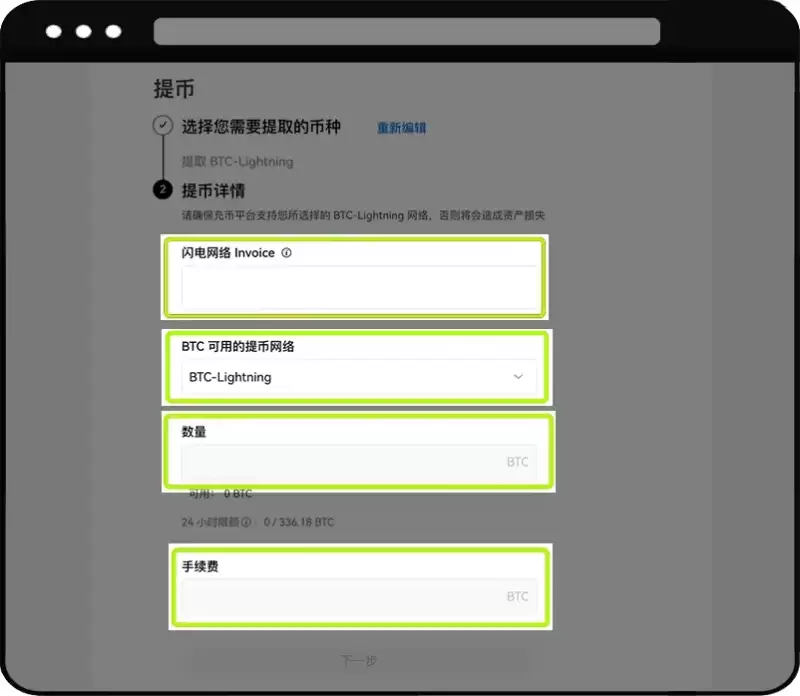The width and height of the screenshot is (800, 696).
Task: Click the chevron inside the network selector
Action: click(x=518, y=377)
